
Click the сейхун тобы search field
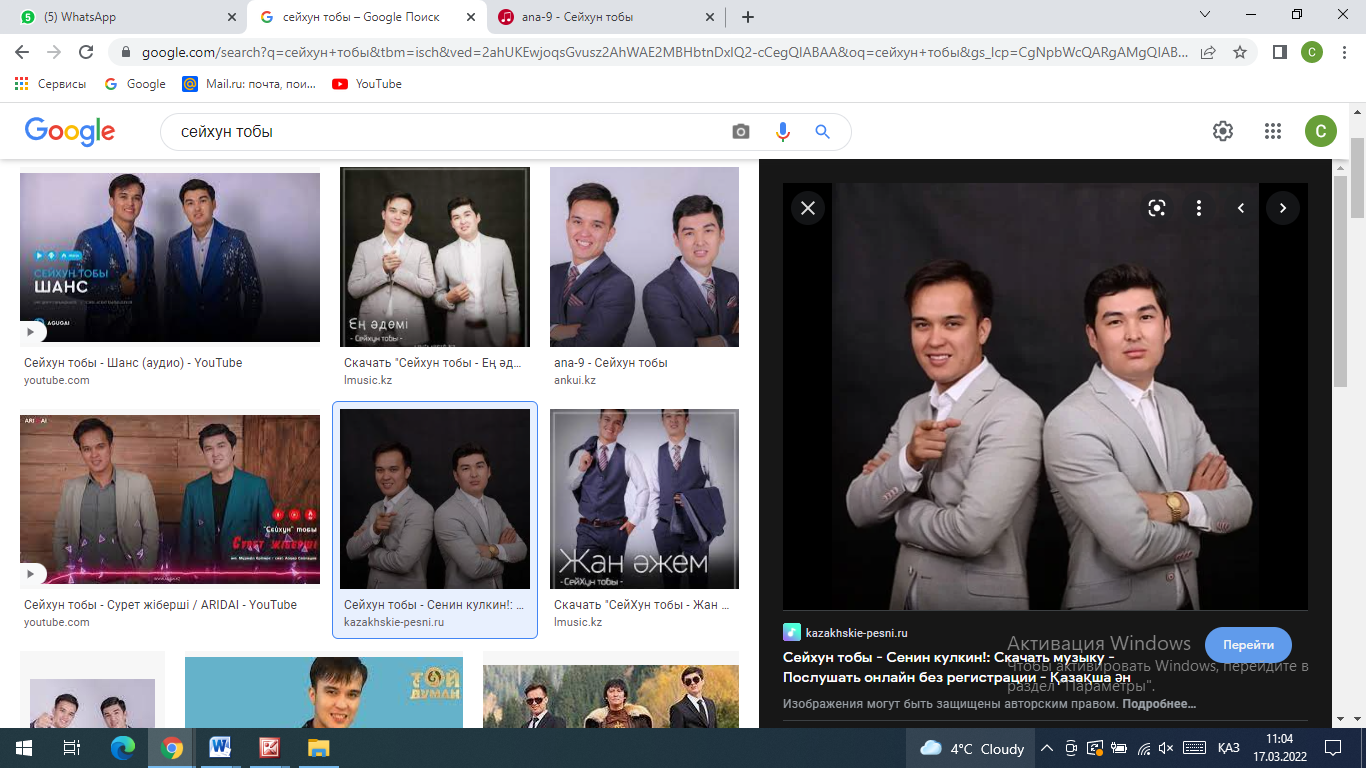coord(450,132)
